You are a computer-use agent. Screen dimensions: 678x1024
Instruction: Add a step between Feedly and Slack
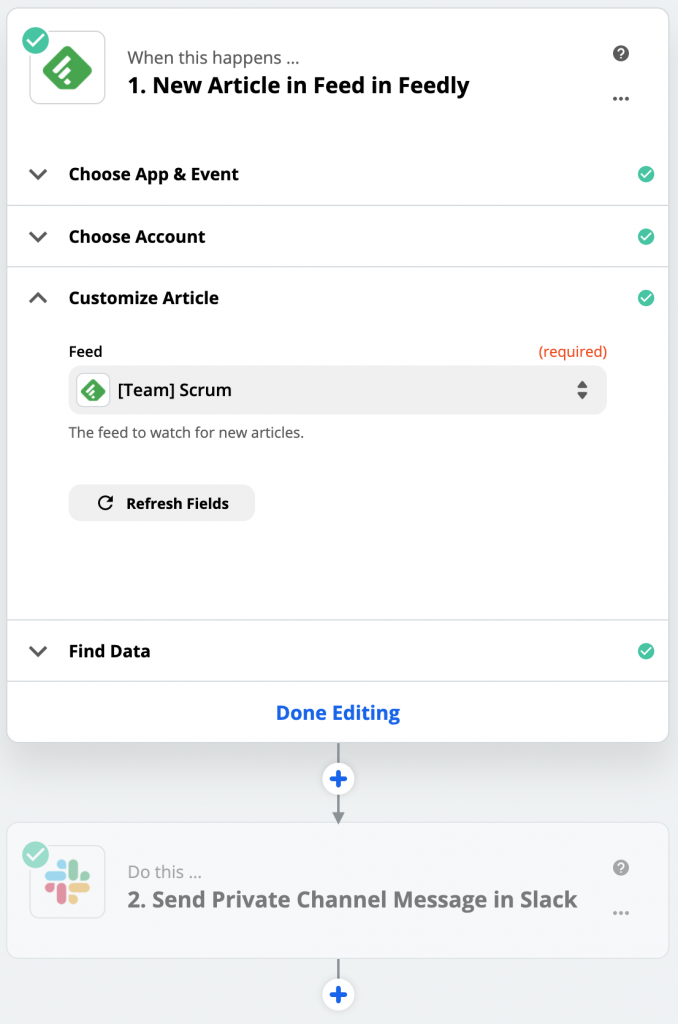[338, 778]
